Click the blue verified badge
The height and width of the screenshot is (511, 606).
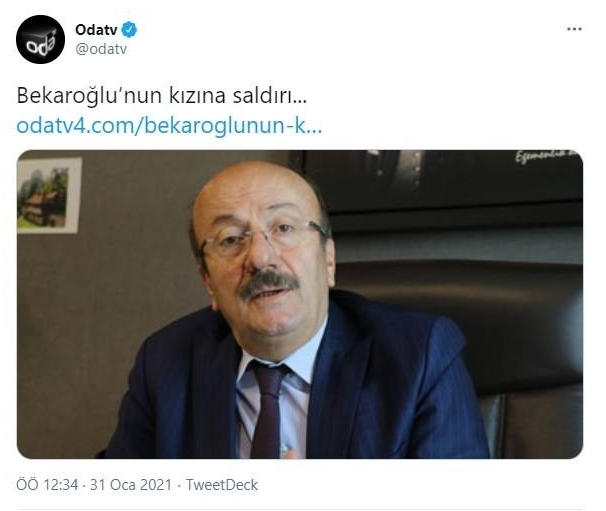(x=129, y=30)
